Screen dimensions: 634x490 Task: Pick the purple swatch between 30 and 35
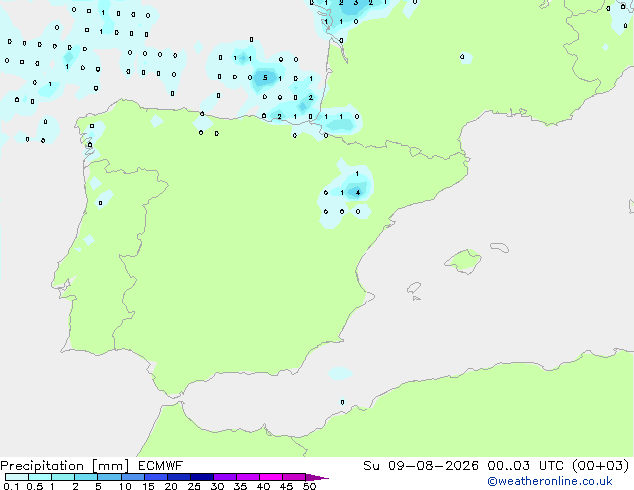click(225, 477)
